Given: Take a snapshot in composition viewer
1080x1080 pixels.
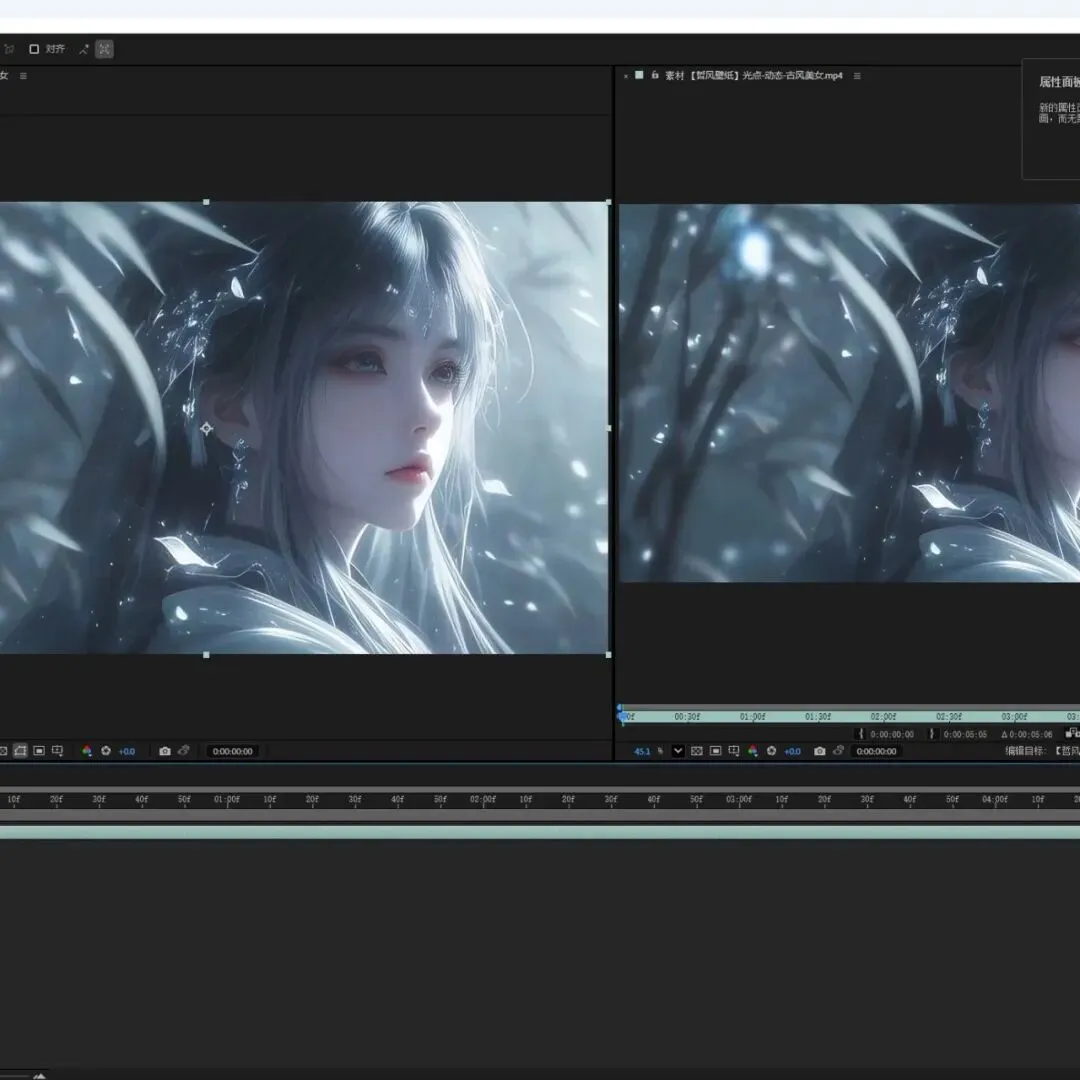Looking at the screenshot, I should [165, 751].
